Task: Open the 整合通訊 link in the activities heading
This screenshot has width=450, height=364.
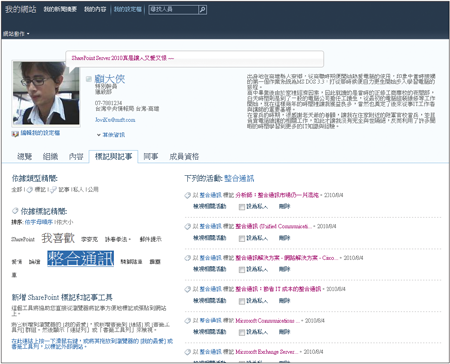Action: pyautogui.click(x=239, y=178)
